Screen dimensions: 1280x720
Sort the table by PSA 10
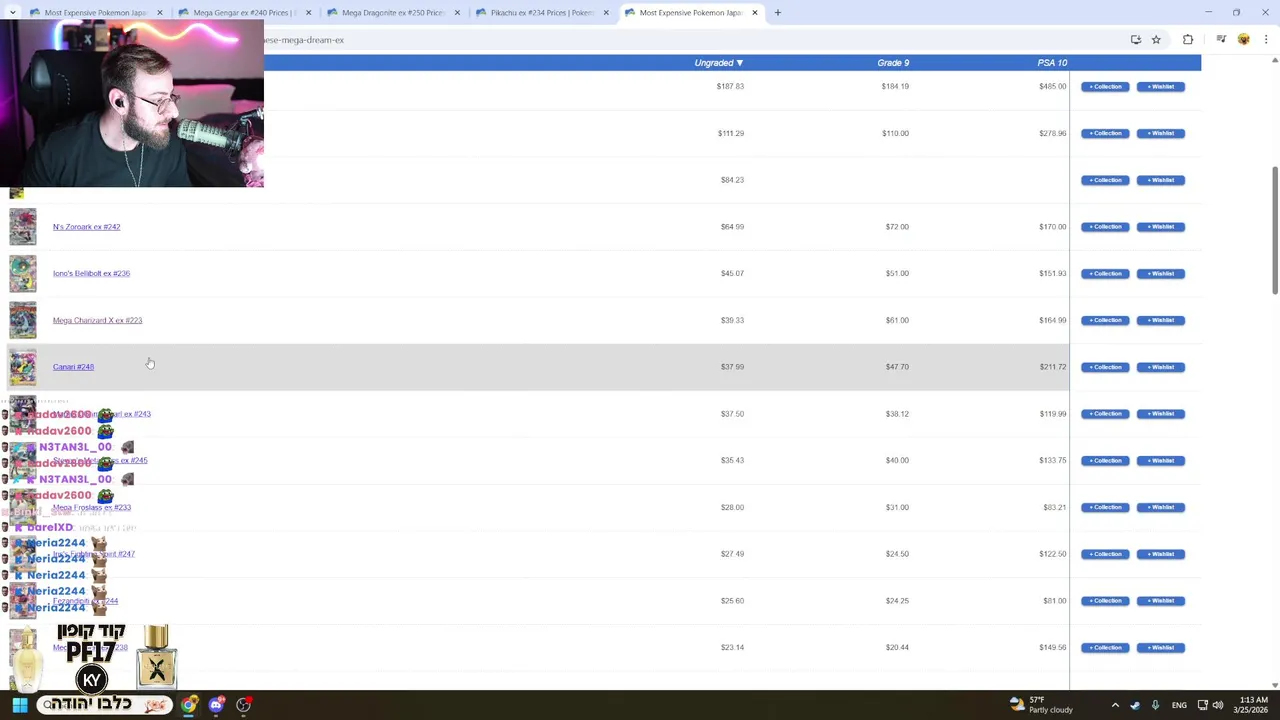1052,63
